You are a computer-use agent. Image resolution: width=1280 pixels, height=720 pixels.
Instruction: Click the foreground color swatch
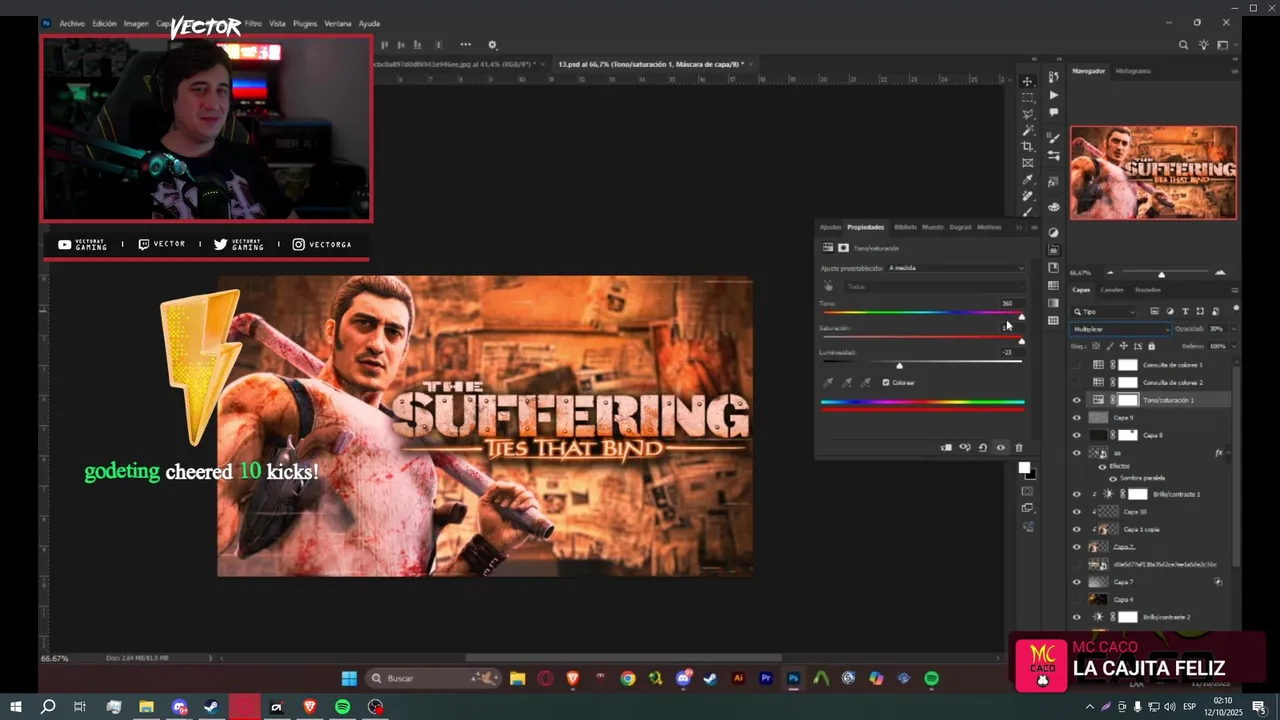tap(1024, 467)
